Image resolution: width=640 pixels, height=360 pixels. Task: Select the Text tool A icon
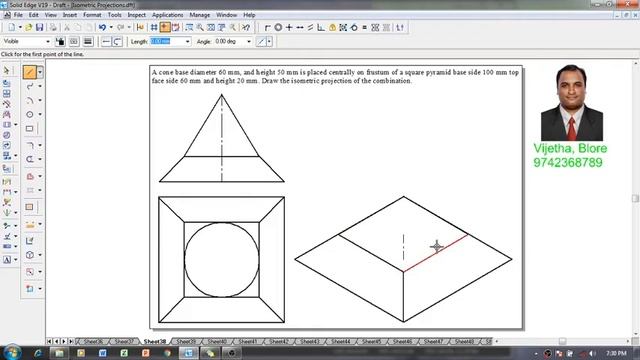(7, 260)
